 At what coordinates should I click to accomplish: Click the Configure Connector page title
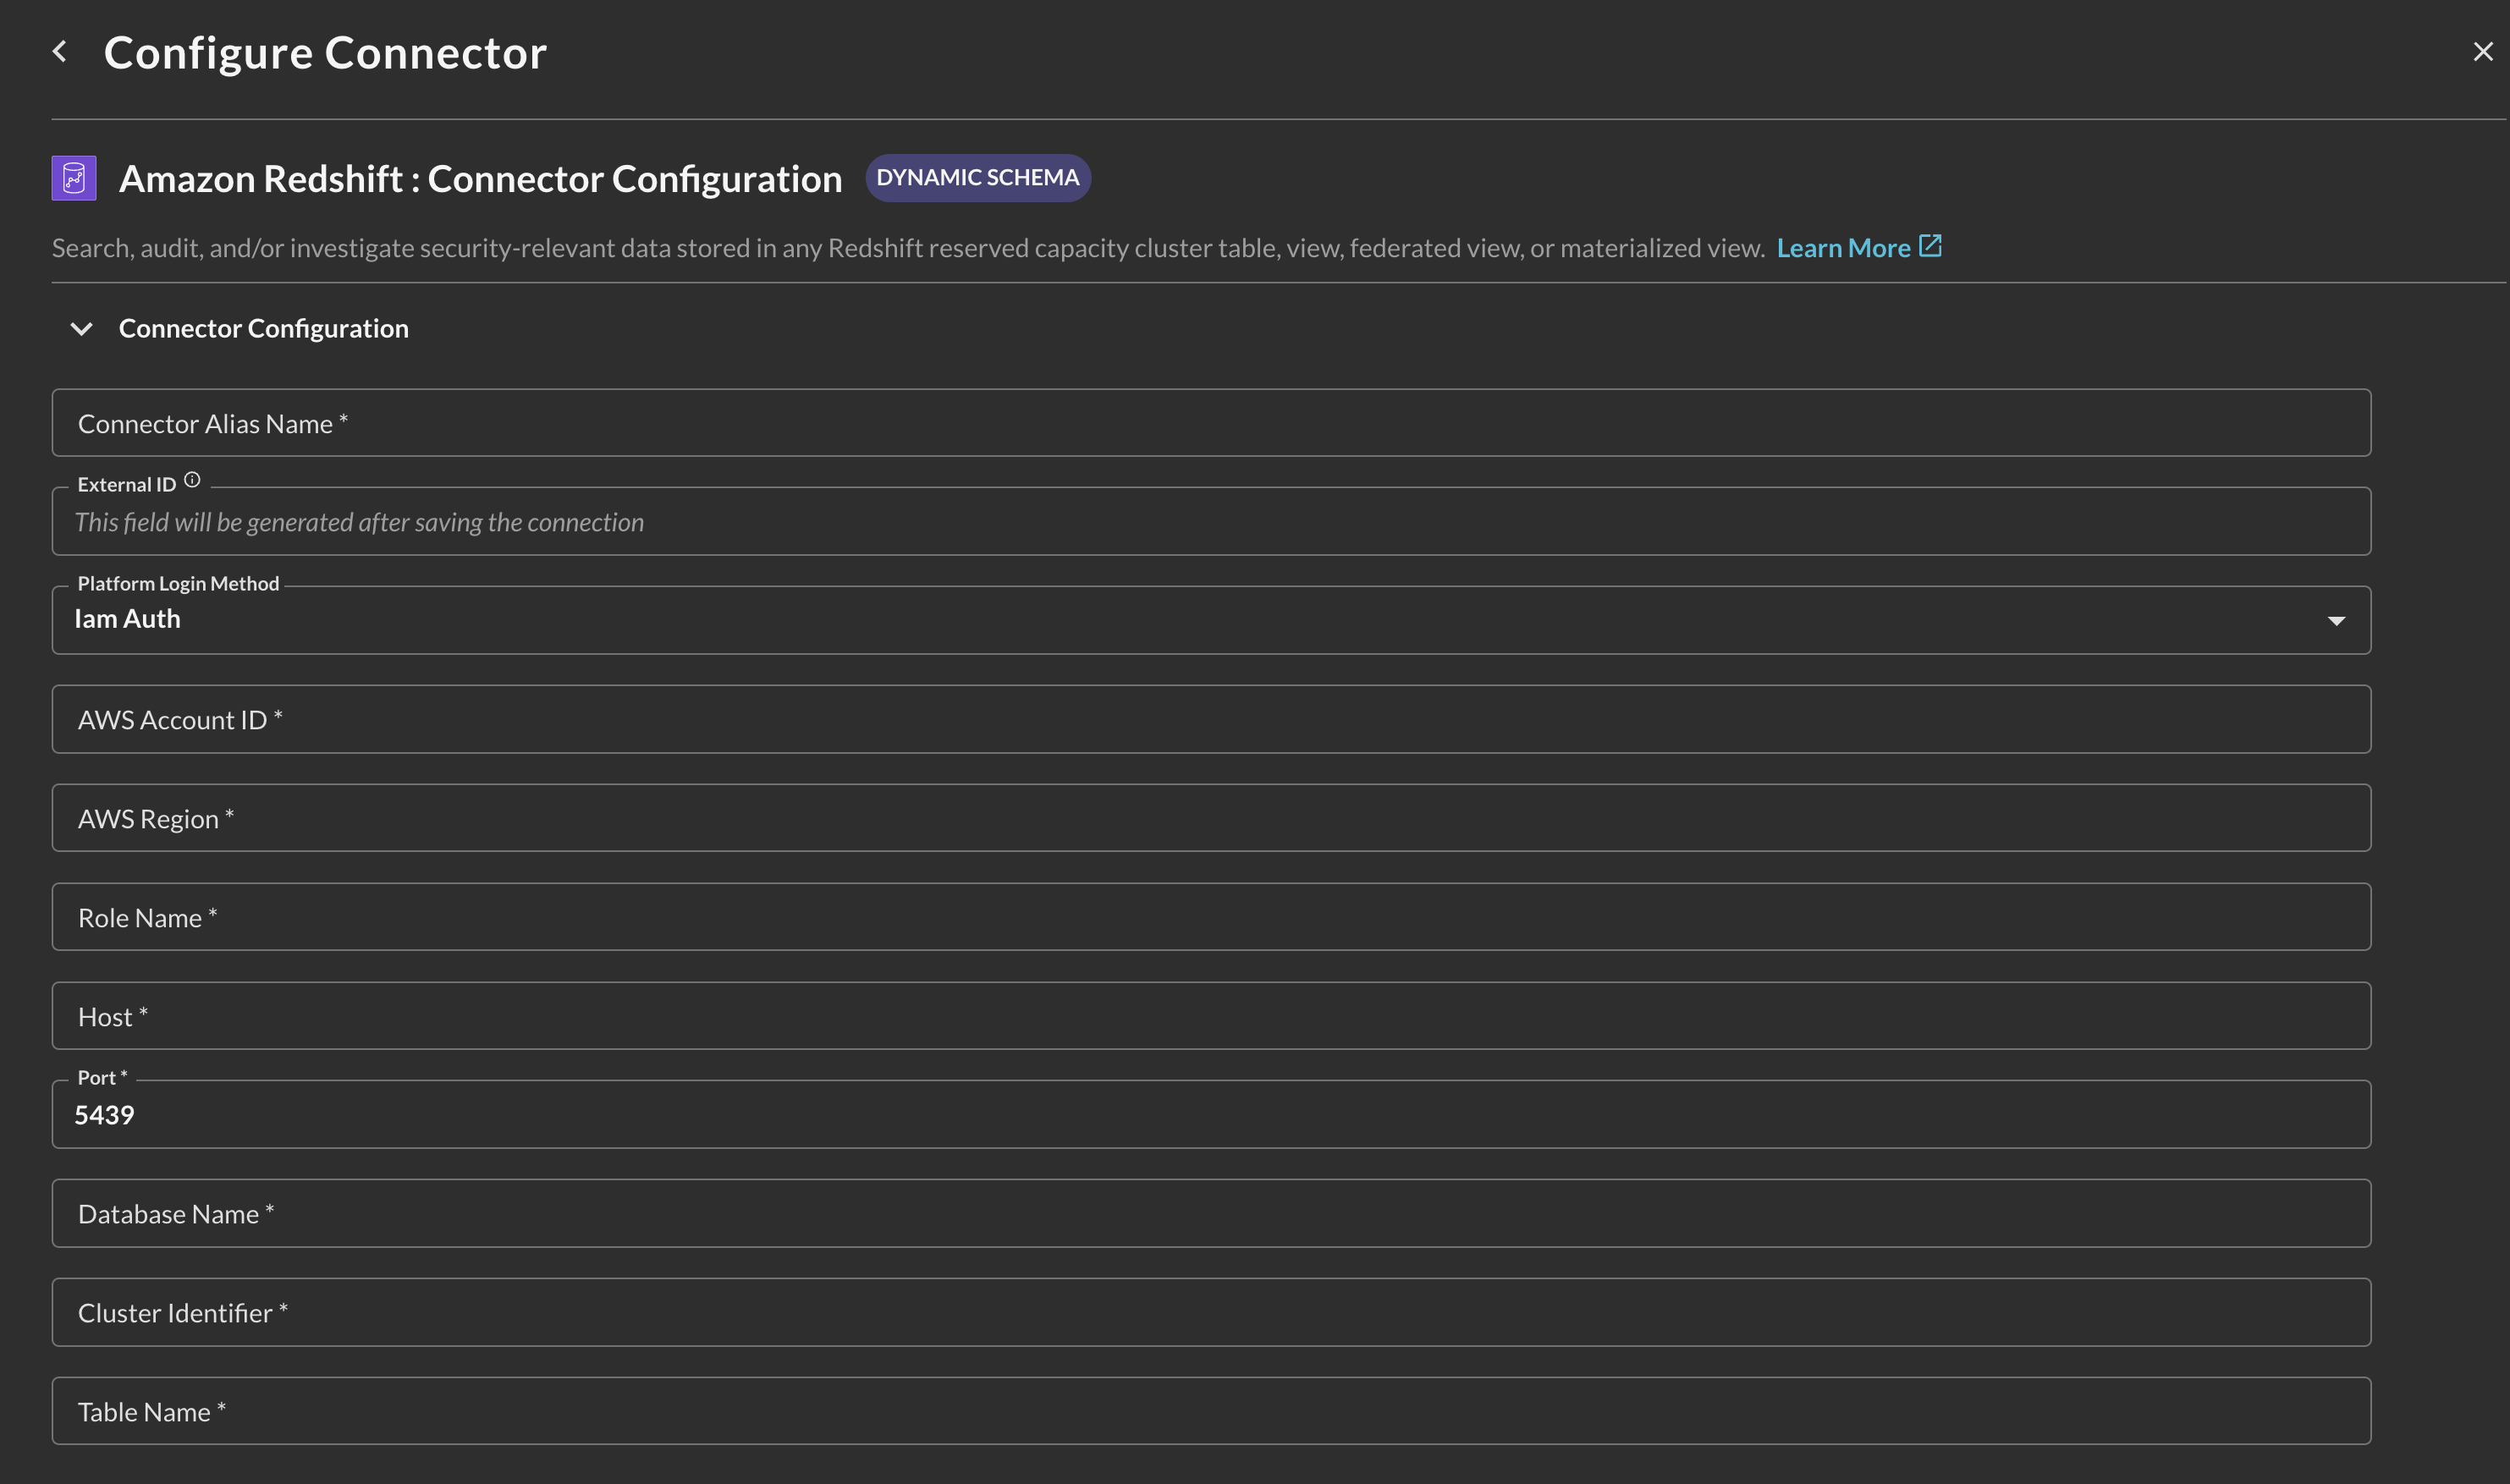pos(325,52)
